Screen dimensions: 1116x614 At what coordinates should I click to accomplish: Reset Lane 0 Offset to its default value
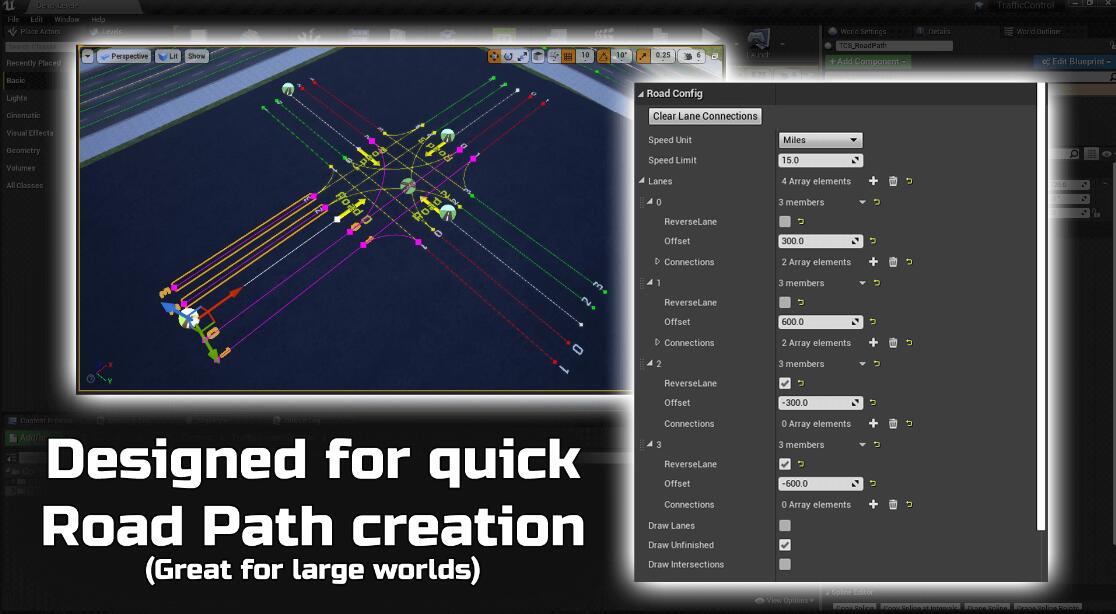pyautogui.click(x=873, y=241)
